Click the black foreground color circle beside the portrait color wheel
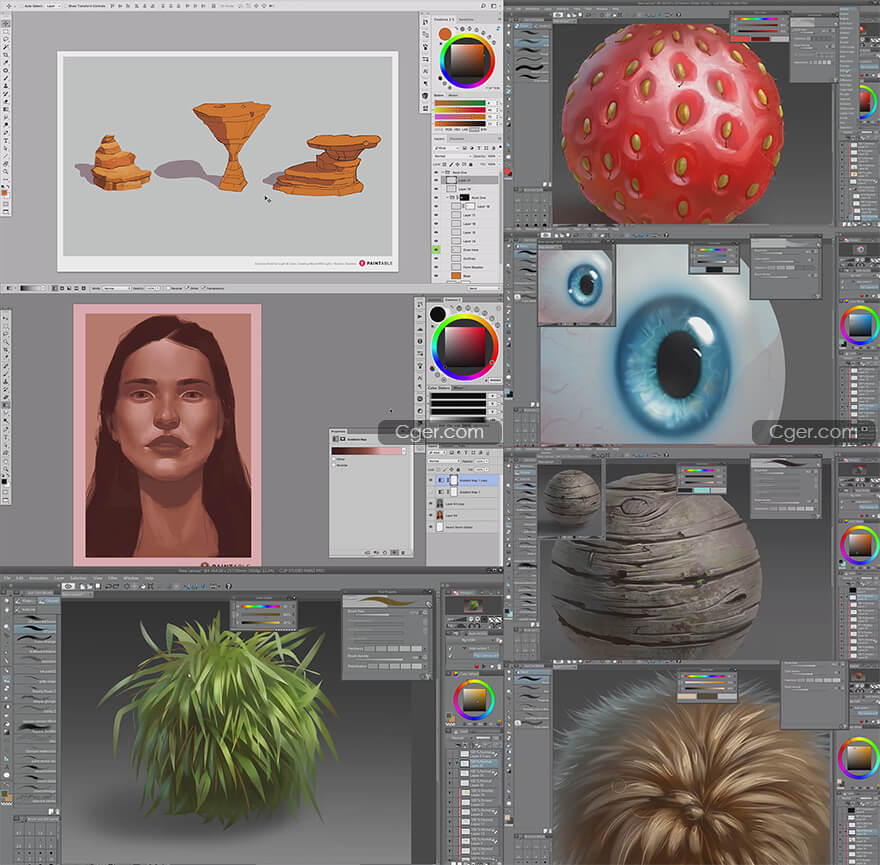The width and height of the screenshot is (880, 865). click(438, 315)
